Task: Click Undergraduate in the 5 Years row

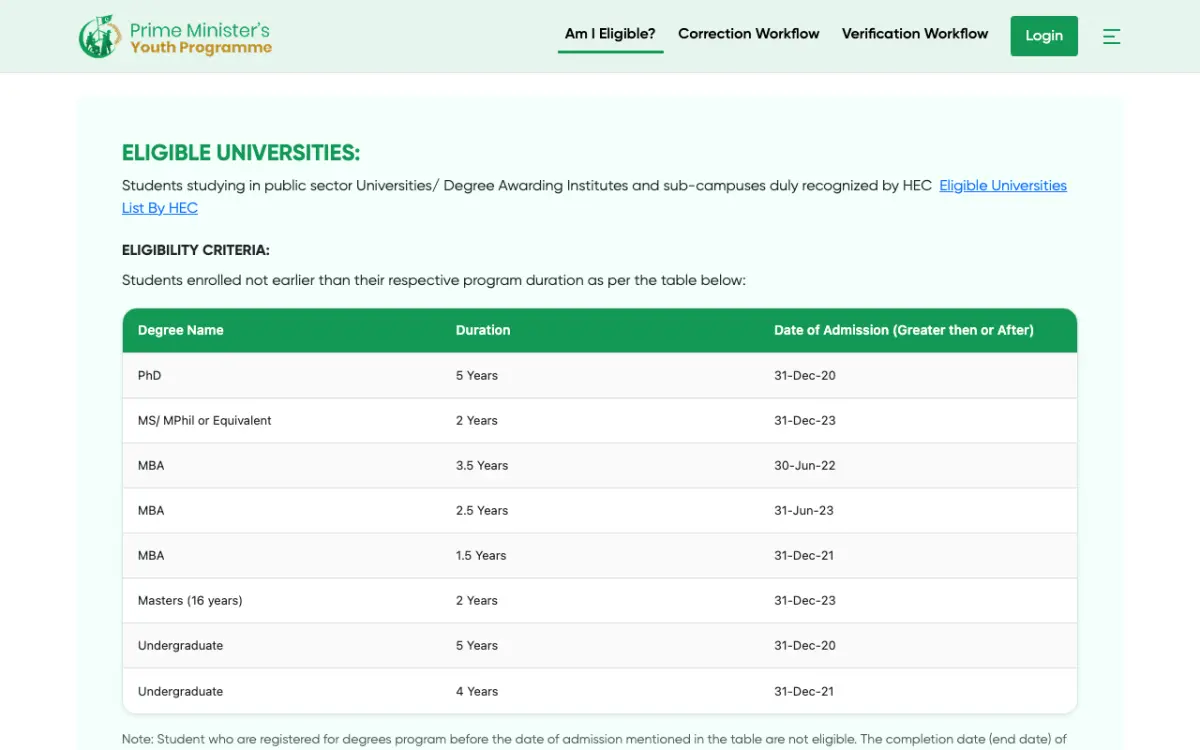Action: click(x=180, y=645)
